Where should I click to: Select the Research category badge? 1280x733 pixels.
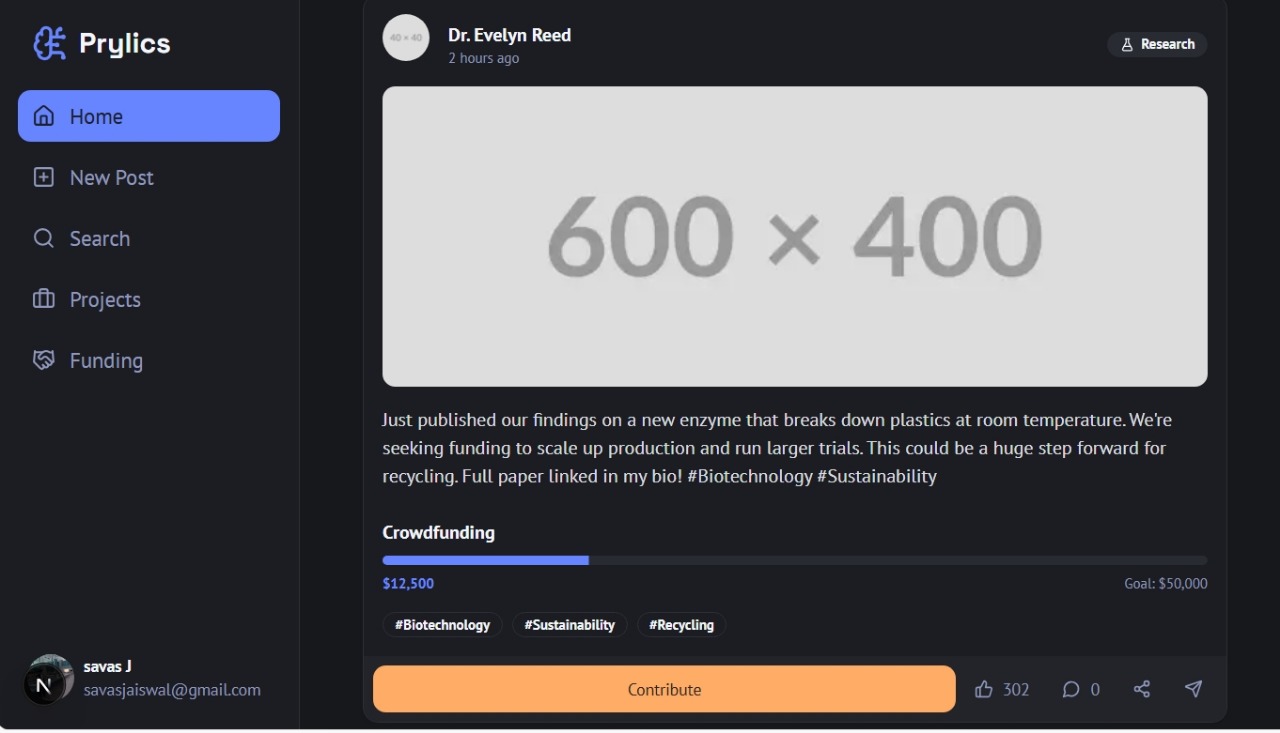tap(1157, 44)
